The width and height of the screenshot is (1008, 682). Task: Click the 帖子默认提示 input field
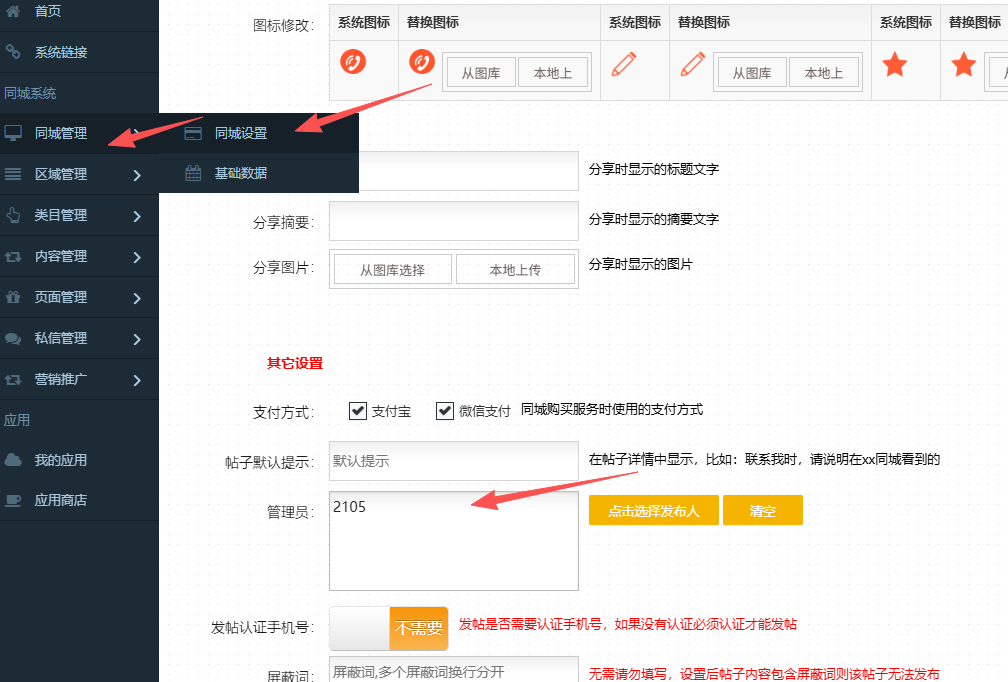[453, 461]
